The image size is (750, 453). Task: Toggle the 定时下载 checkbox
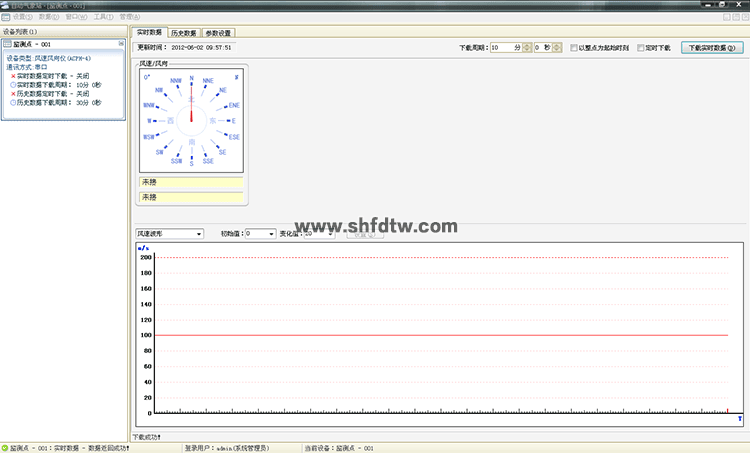tap(641, 47)
